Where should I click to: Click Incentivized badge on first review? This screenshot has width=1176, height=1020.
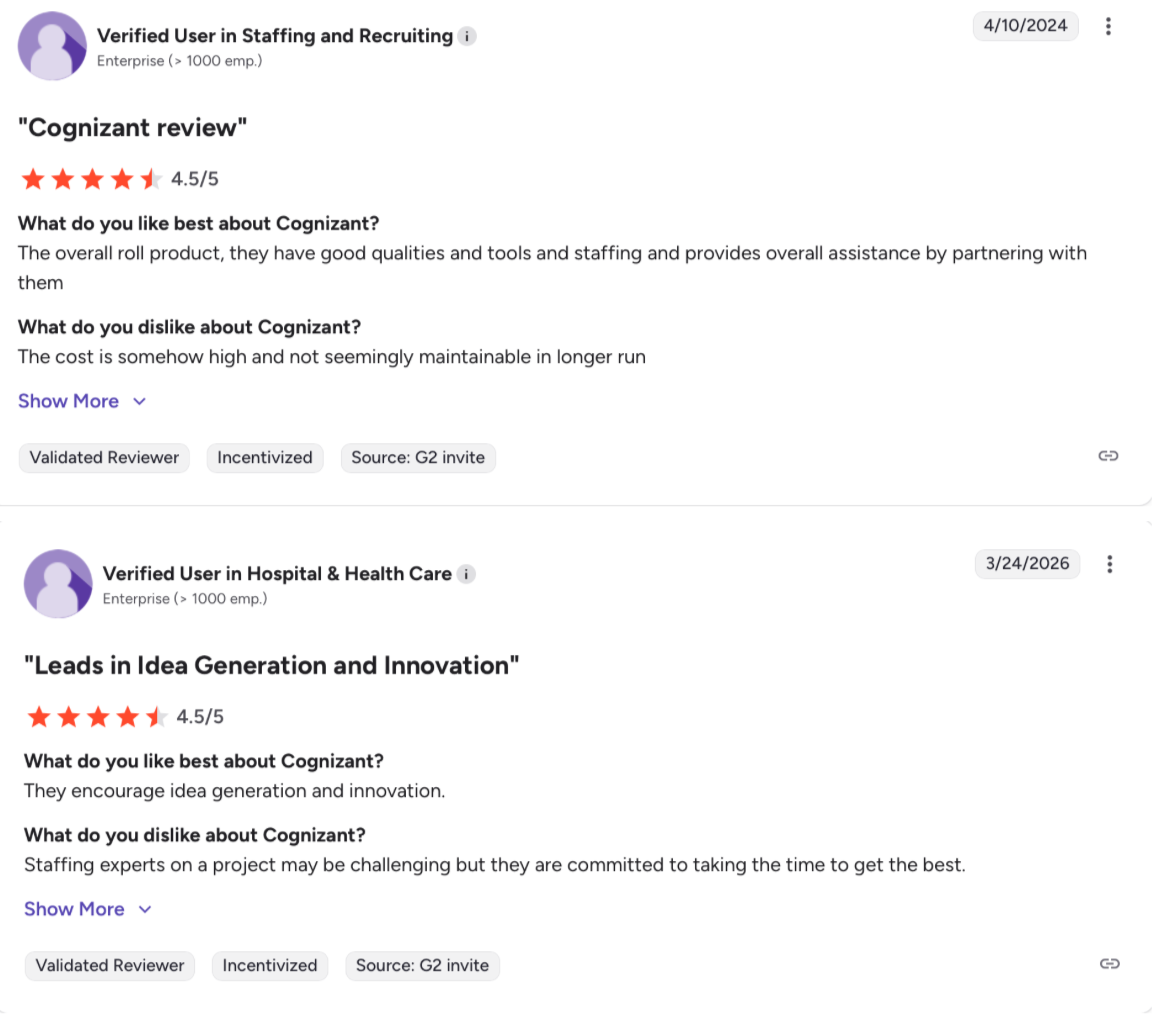point(265,458)
